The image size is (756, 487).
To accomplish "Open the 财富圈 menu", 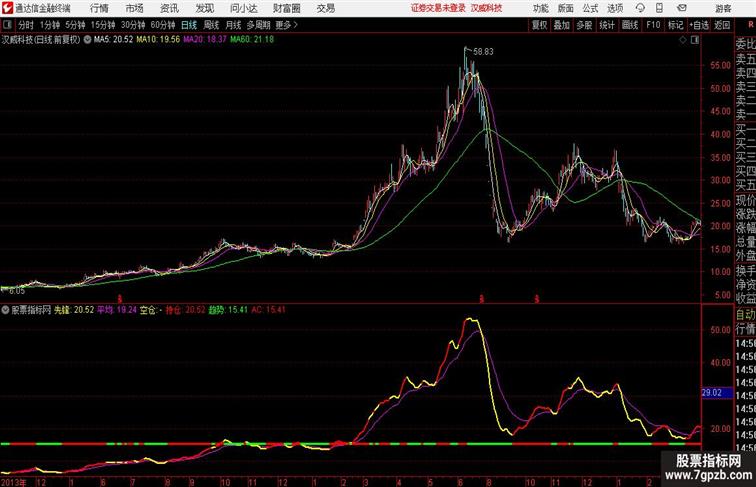I will (x=286, y=8).
